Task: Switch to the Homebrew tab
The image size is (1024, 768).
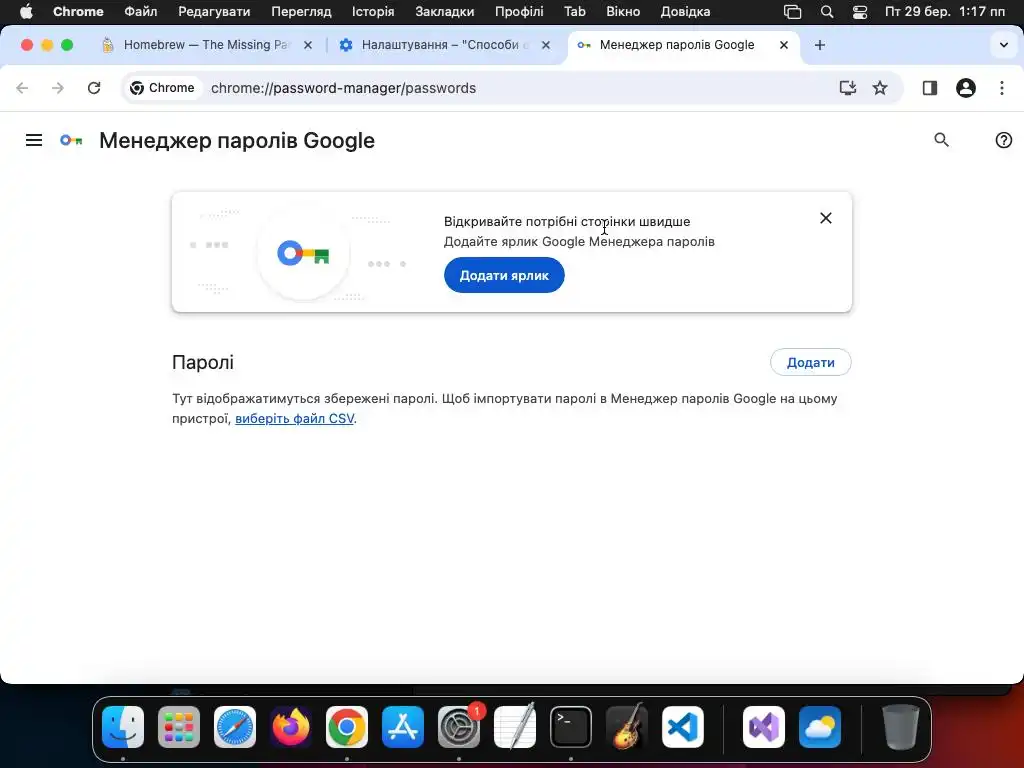Action: [206, 45]
